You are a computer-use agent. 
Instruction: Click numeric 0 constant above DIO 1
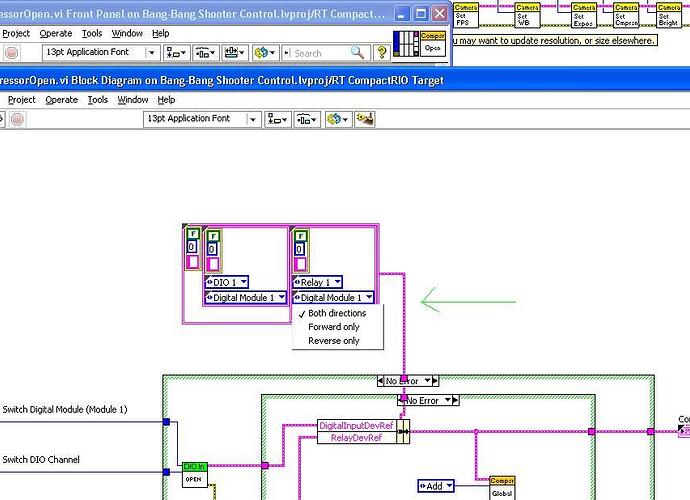click(x=212, y=249)
